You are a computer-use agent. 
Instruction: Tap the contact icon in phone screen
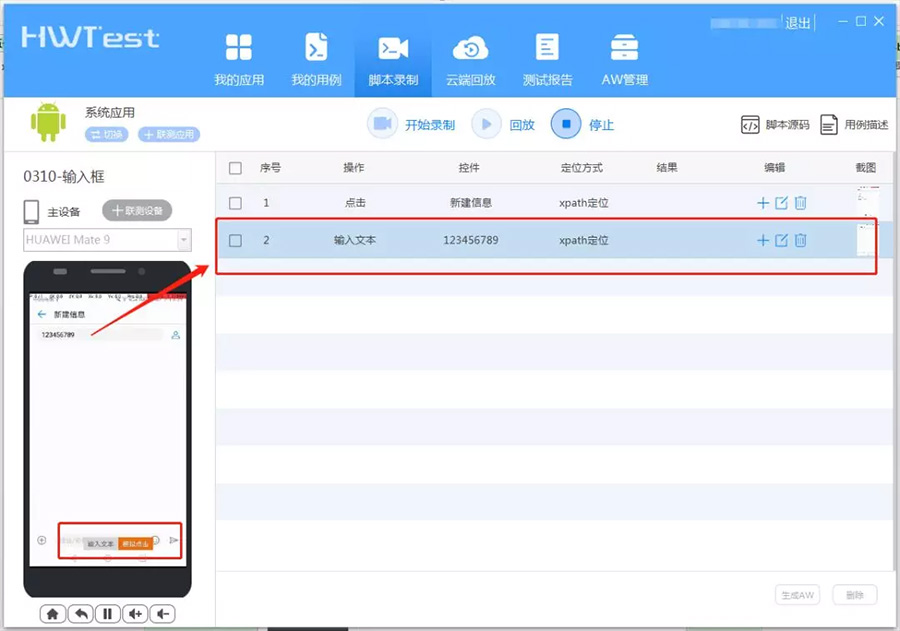coord(176,335)
